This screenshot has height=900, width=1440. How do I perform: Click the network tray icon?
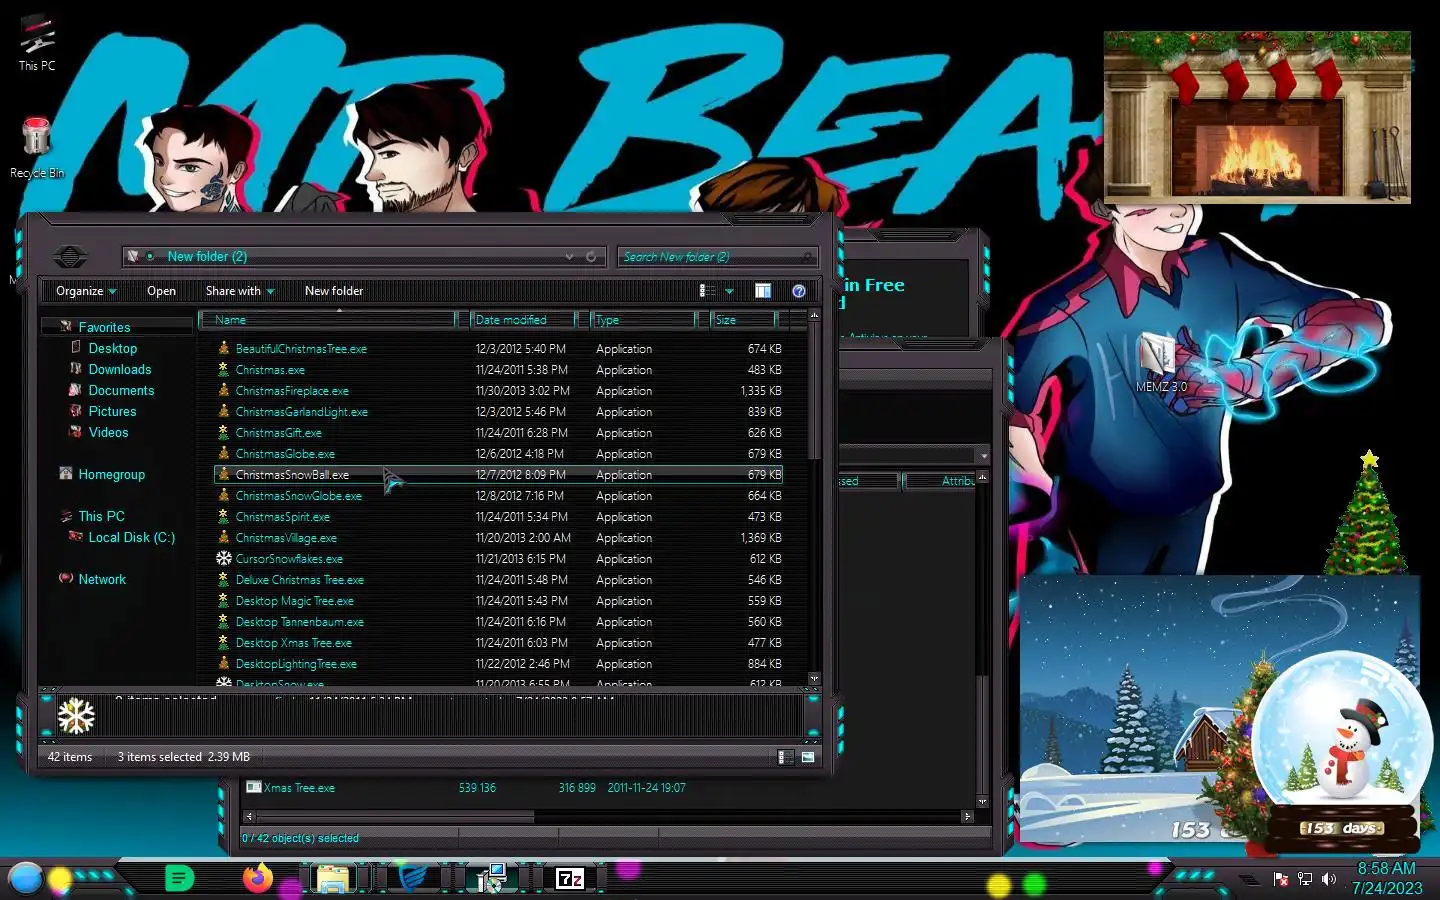pyautogui.click(x=1304, y=879)
